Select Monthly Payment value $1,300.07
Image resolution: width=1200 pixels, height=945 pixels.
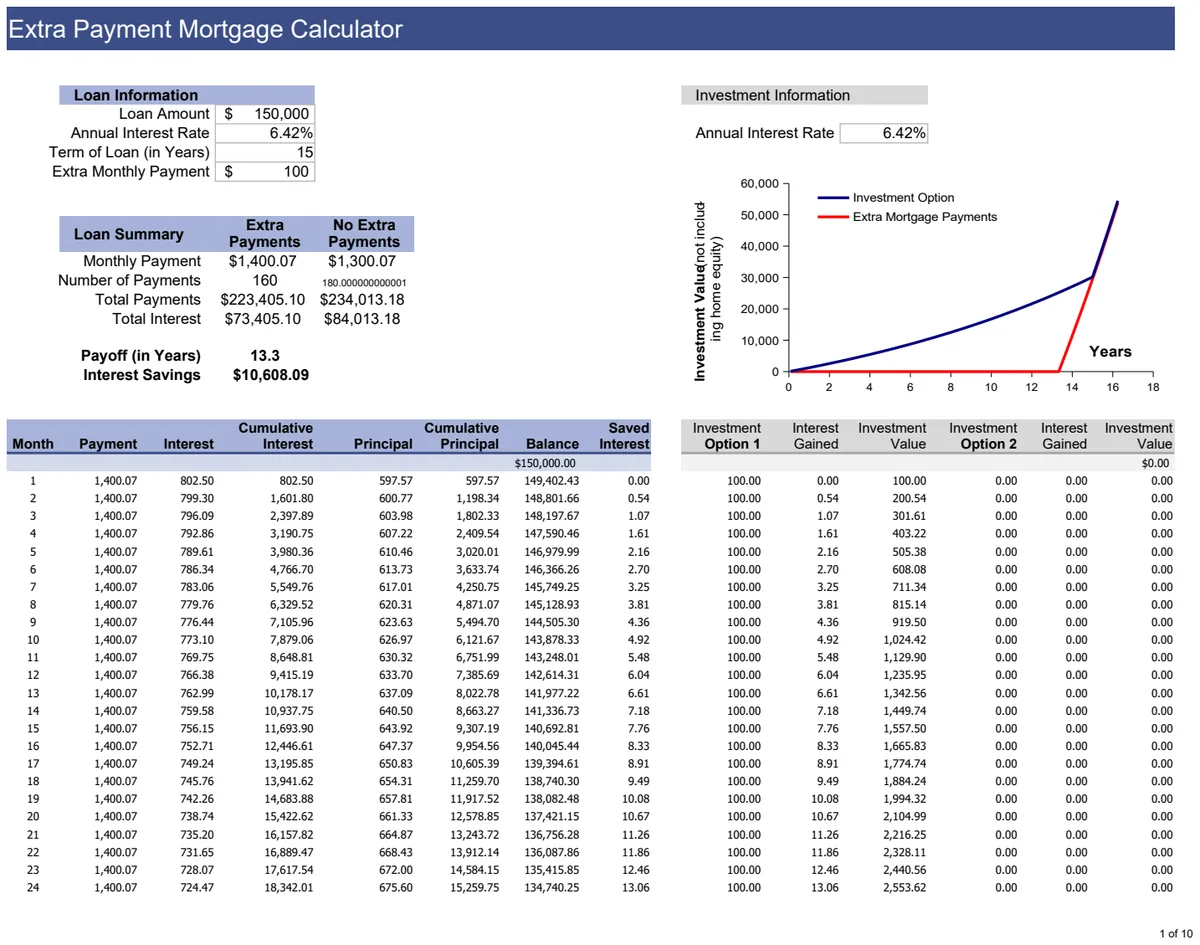tap(364, 261)
